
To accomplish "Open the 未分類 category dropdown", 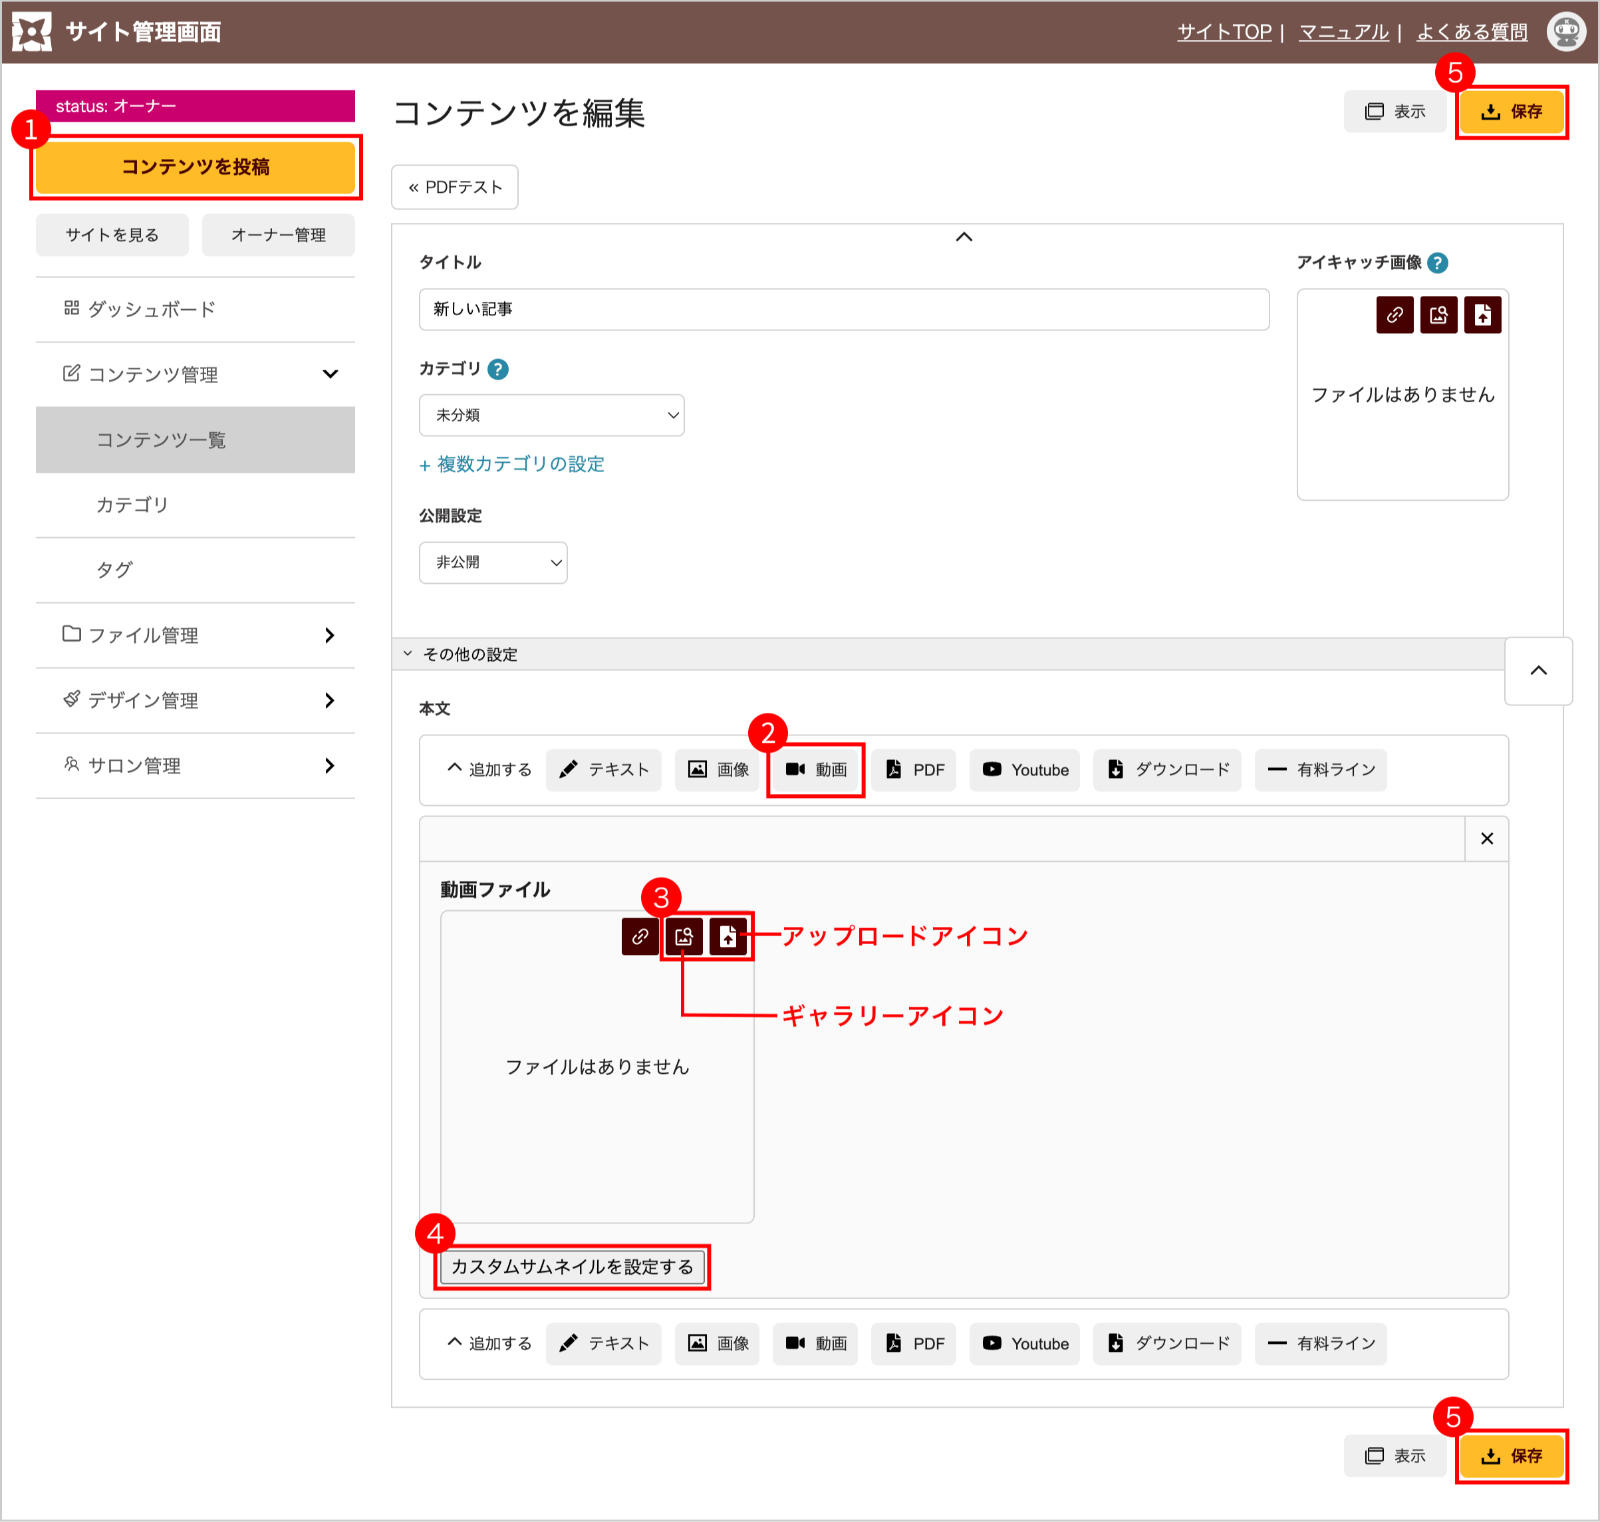I will 552,415.
